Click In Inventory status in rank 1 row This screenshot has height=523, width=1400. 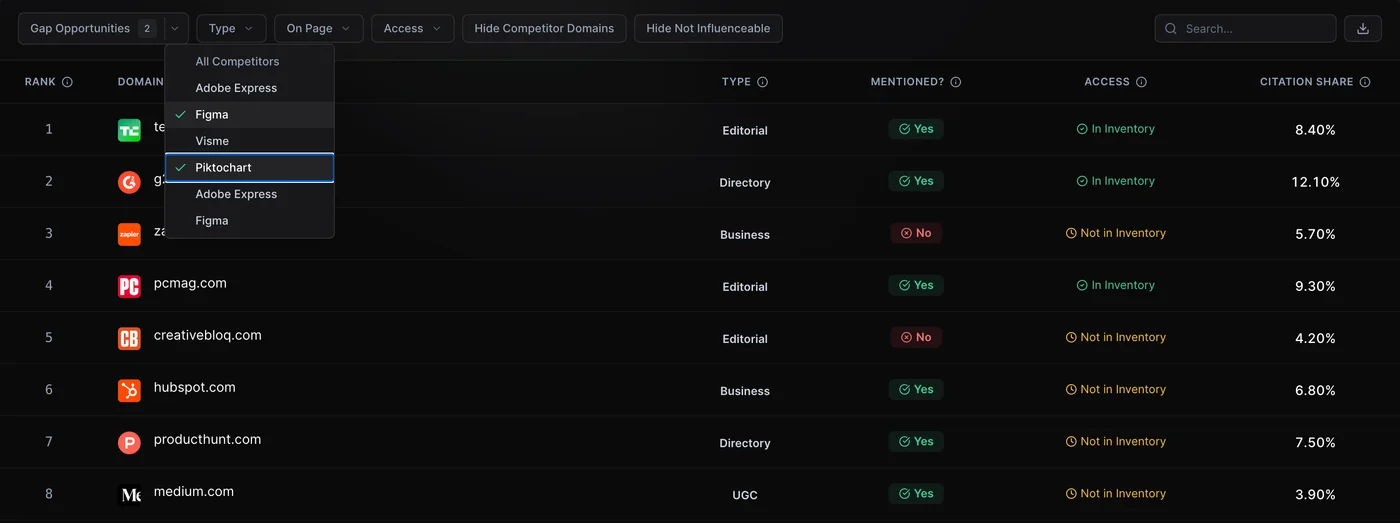pos(1116,129)
